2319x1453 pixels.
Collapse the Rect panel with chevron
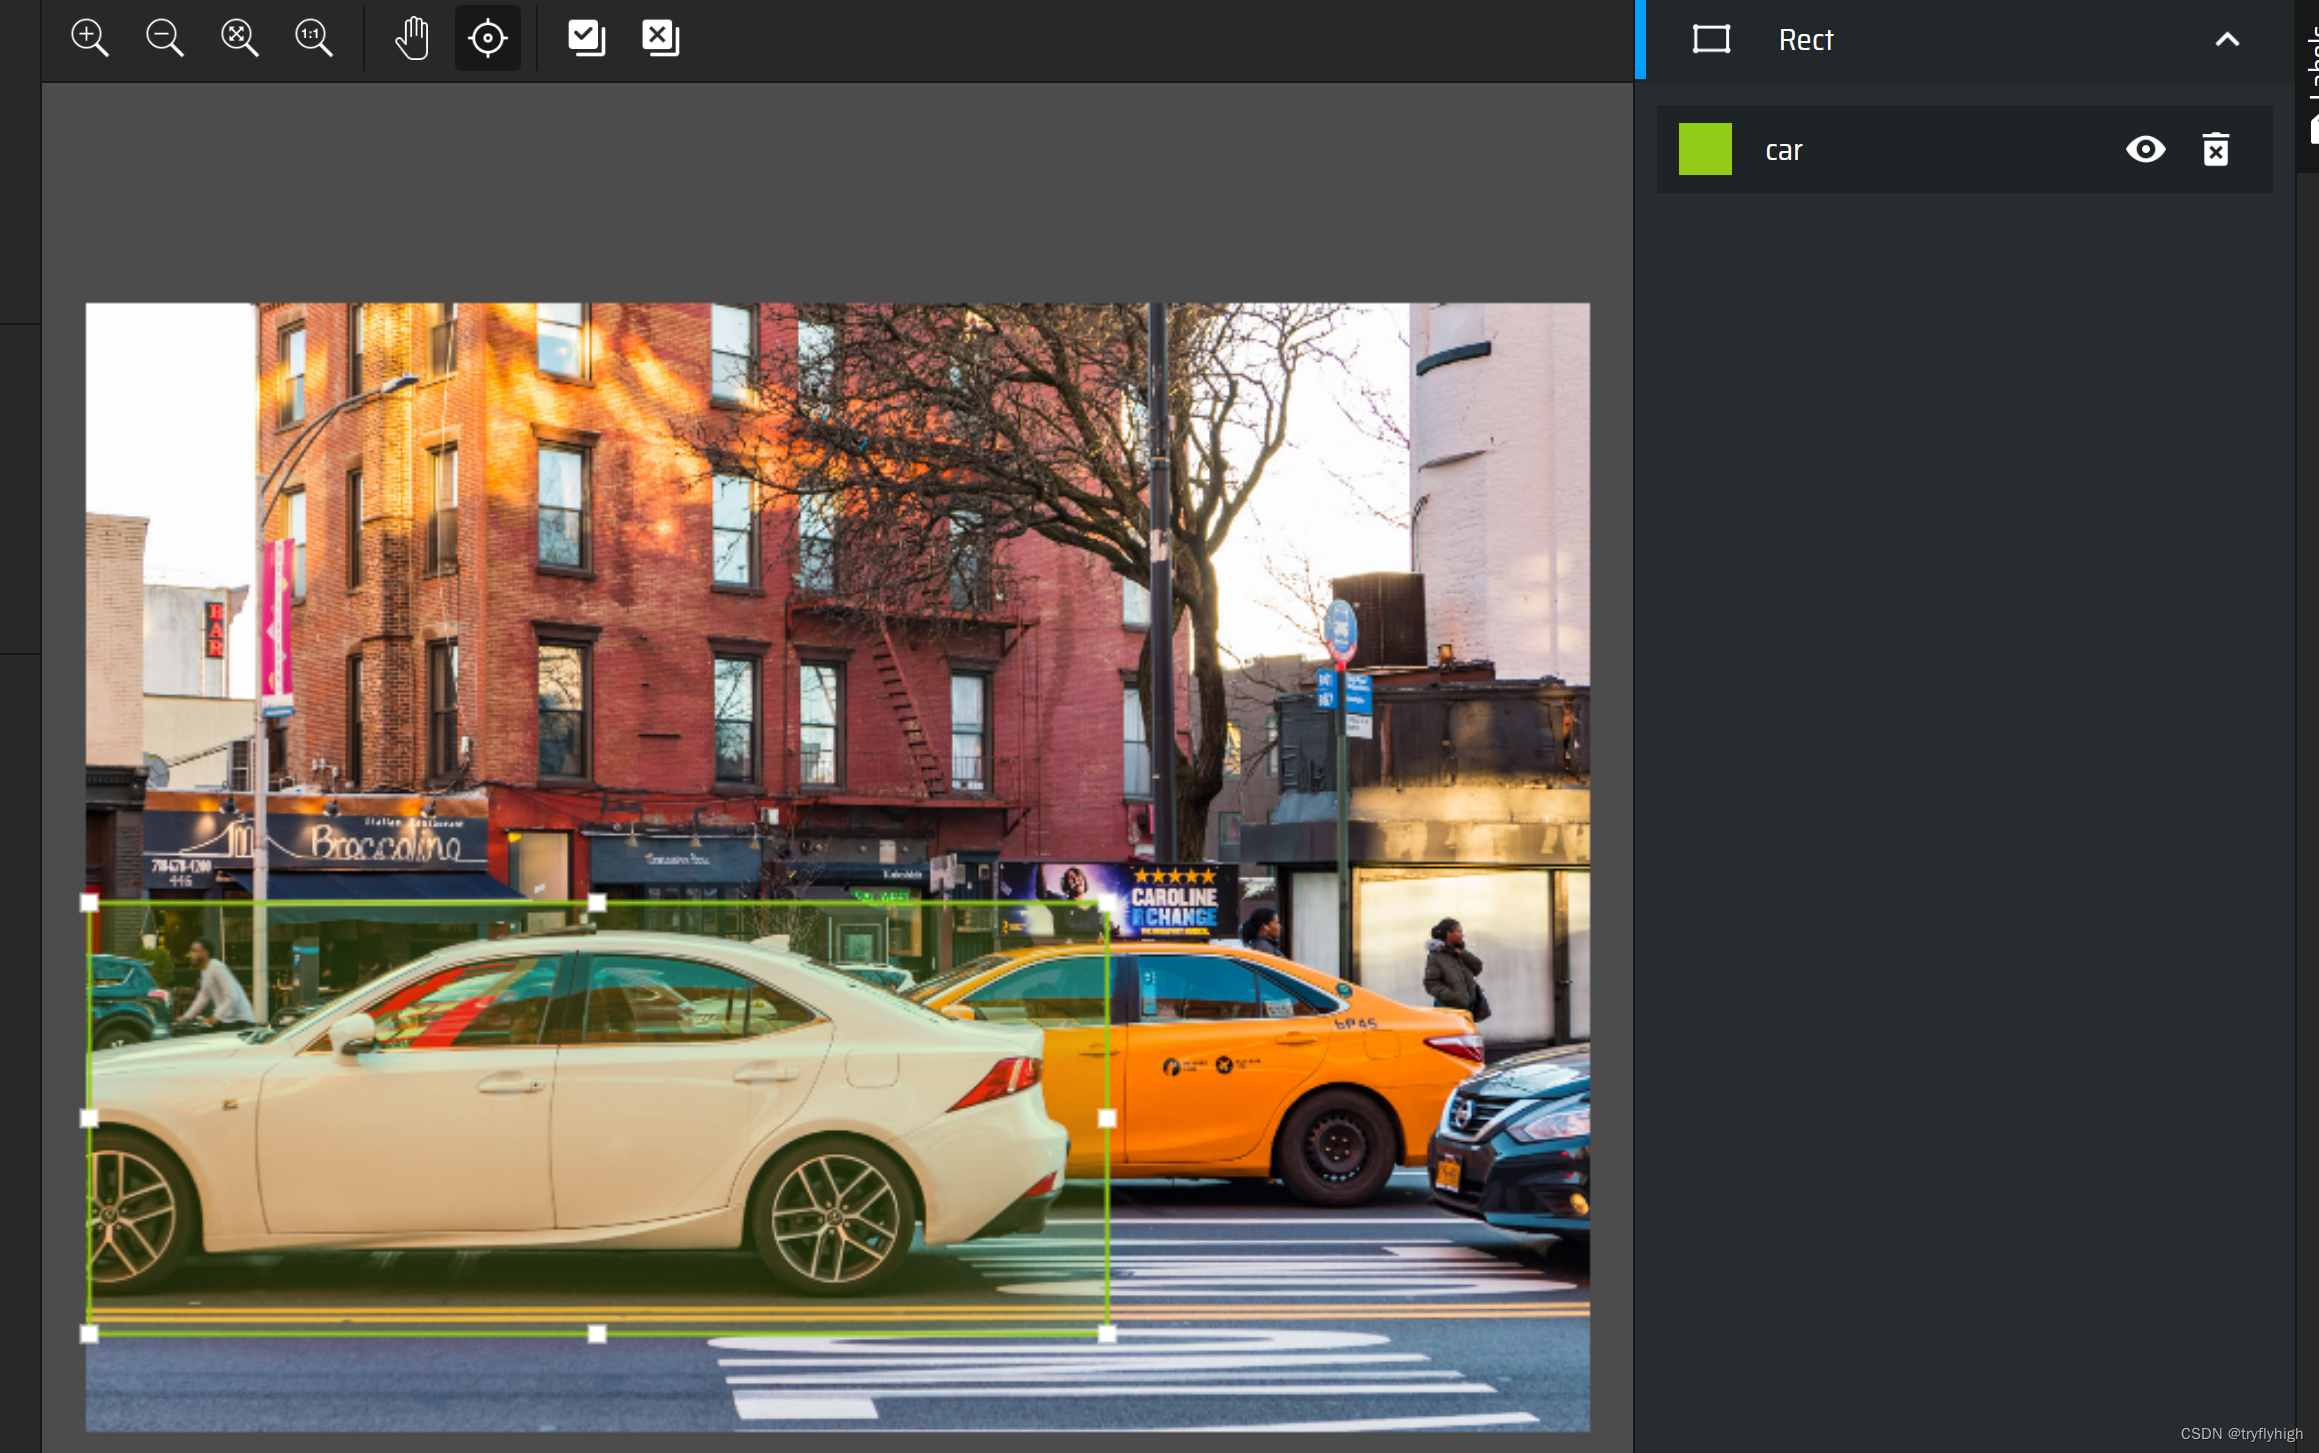coord(2227,40)
